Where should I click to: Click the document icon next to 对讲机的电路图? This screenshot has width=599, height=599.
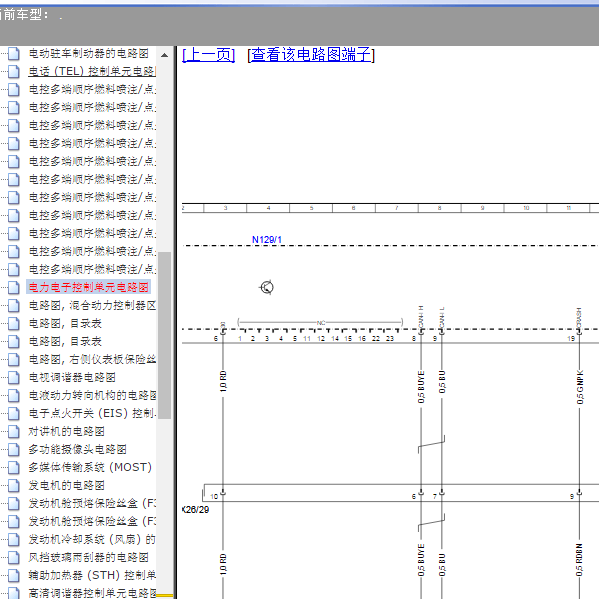point(14,431)
